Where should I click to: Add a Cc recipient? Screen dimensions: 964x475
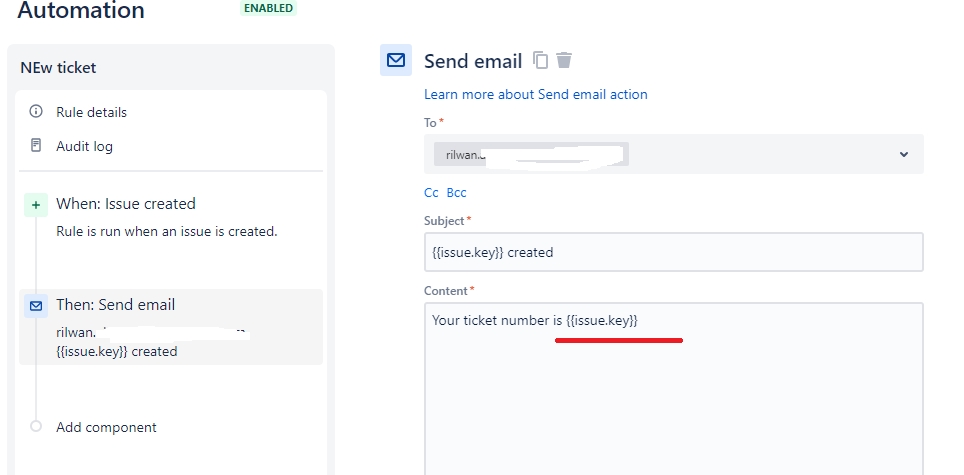point(431,192)
